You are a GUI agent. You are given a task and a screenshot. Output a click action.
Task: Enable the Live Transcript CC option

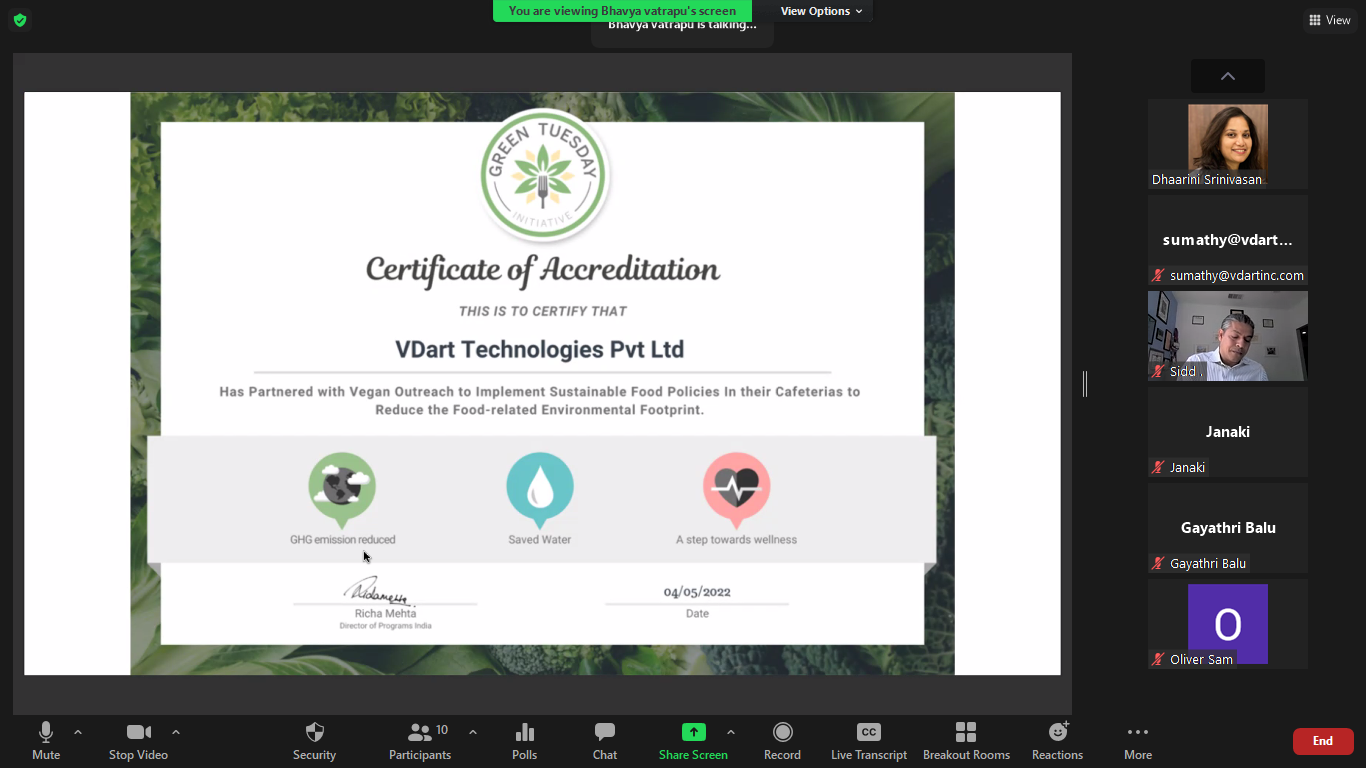(x=869, y=741)
